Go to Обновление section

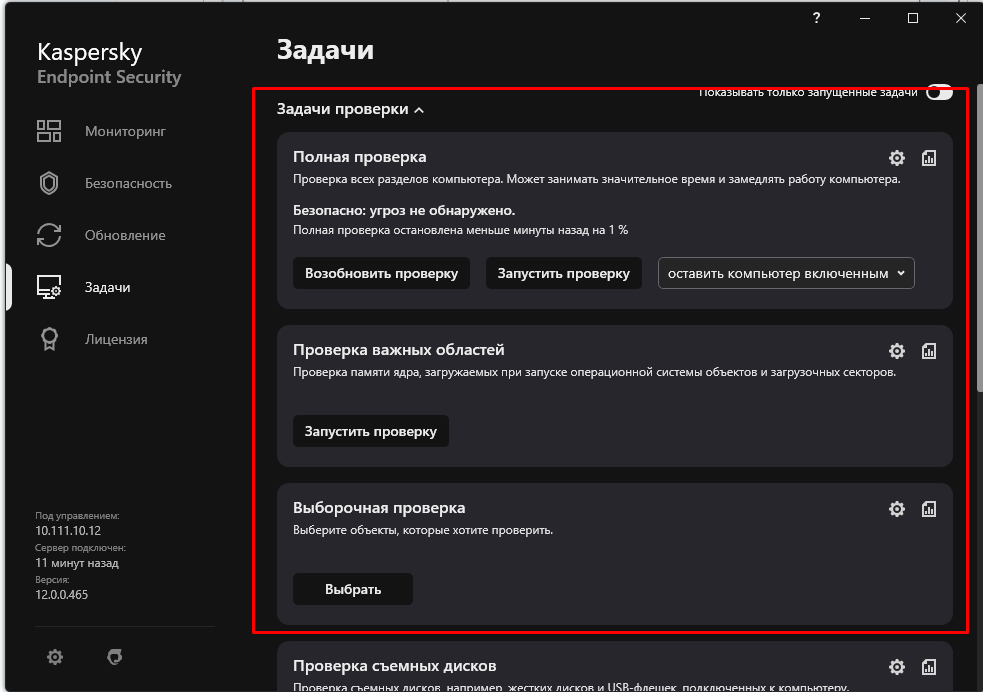pyautogui.click(x=125, y=235)
